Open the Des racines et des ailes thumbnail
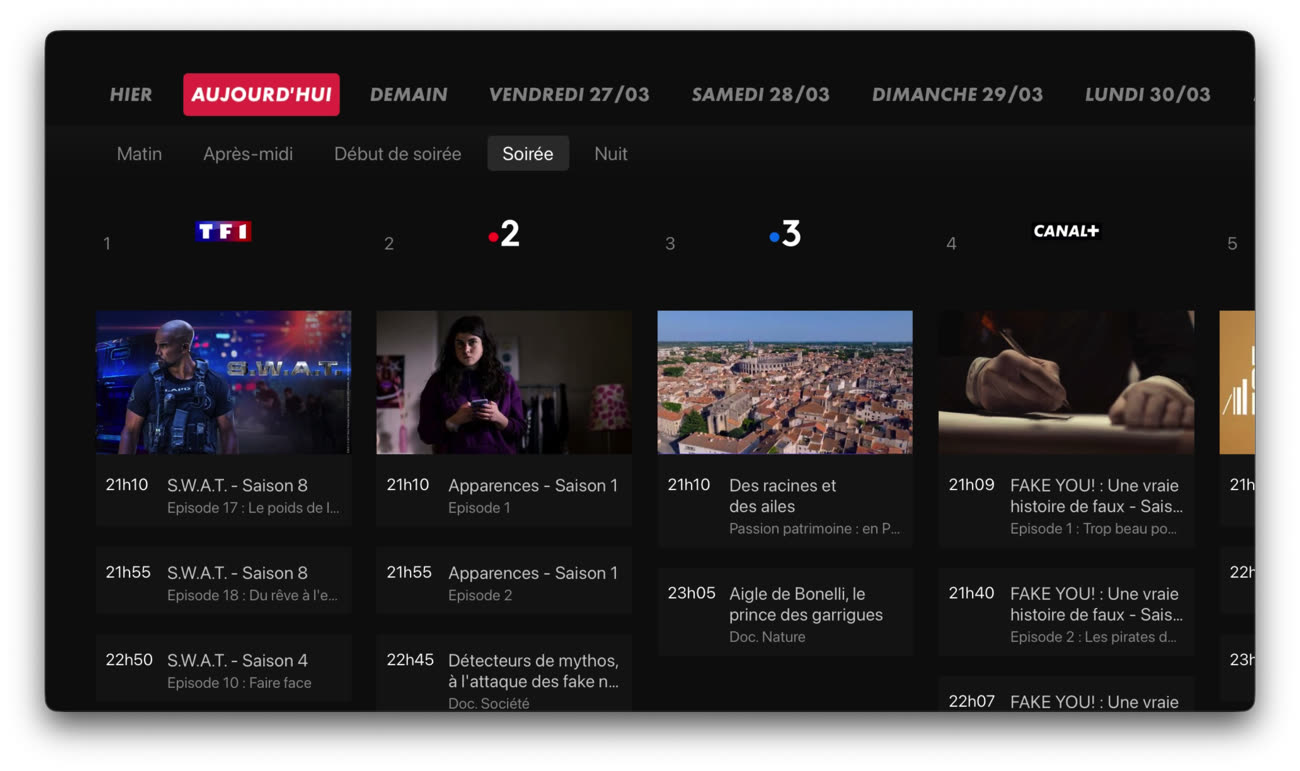The height and width of the screenshot is (771, 1300). coord(785,382)
